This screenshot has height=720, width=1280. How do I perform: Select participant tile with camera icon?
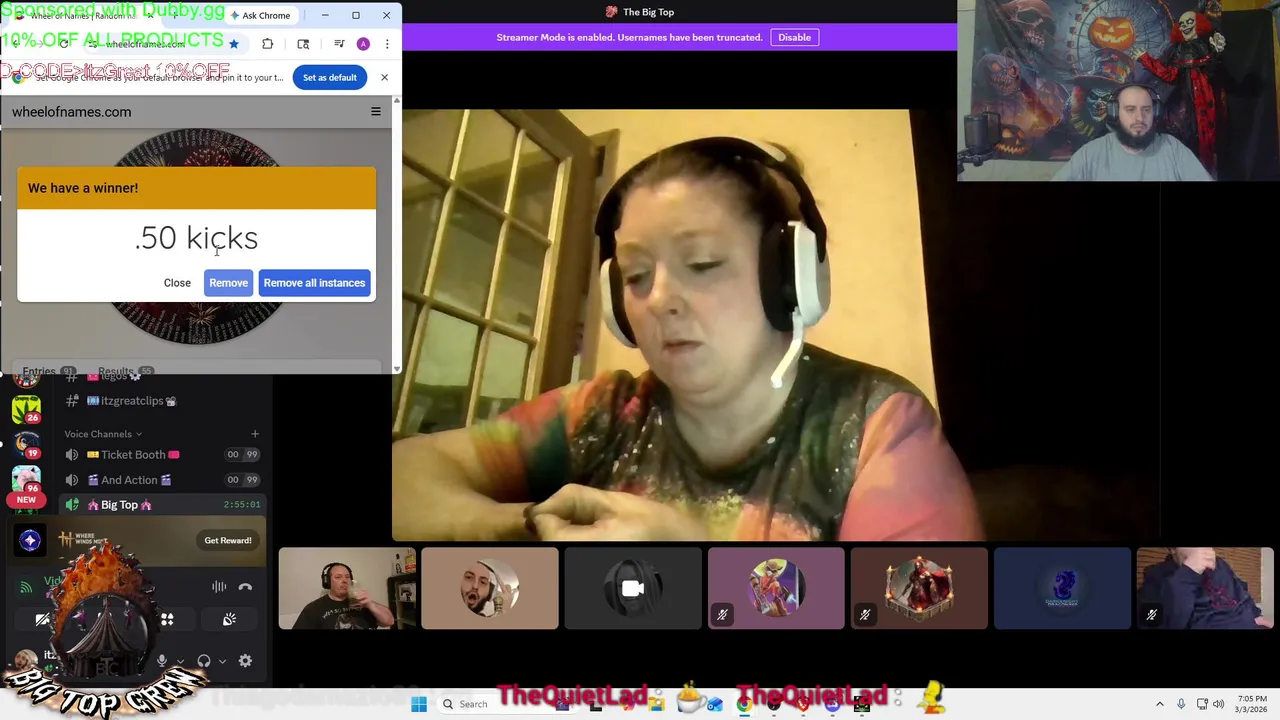pos(633,588)
